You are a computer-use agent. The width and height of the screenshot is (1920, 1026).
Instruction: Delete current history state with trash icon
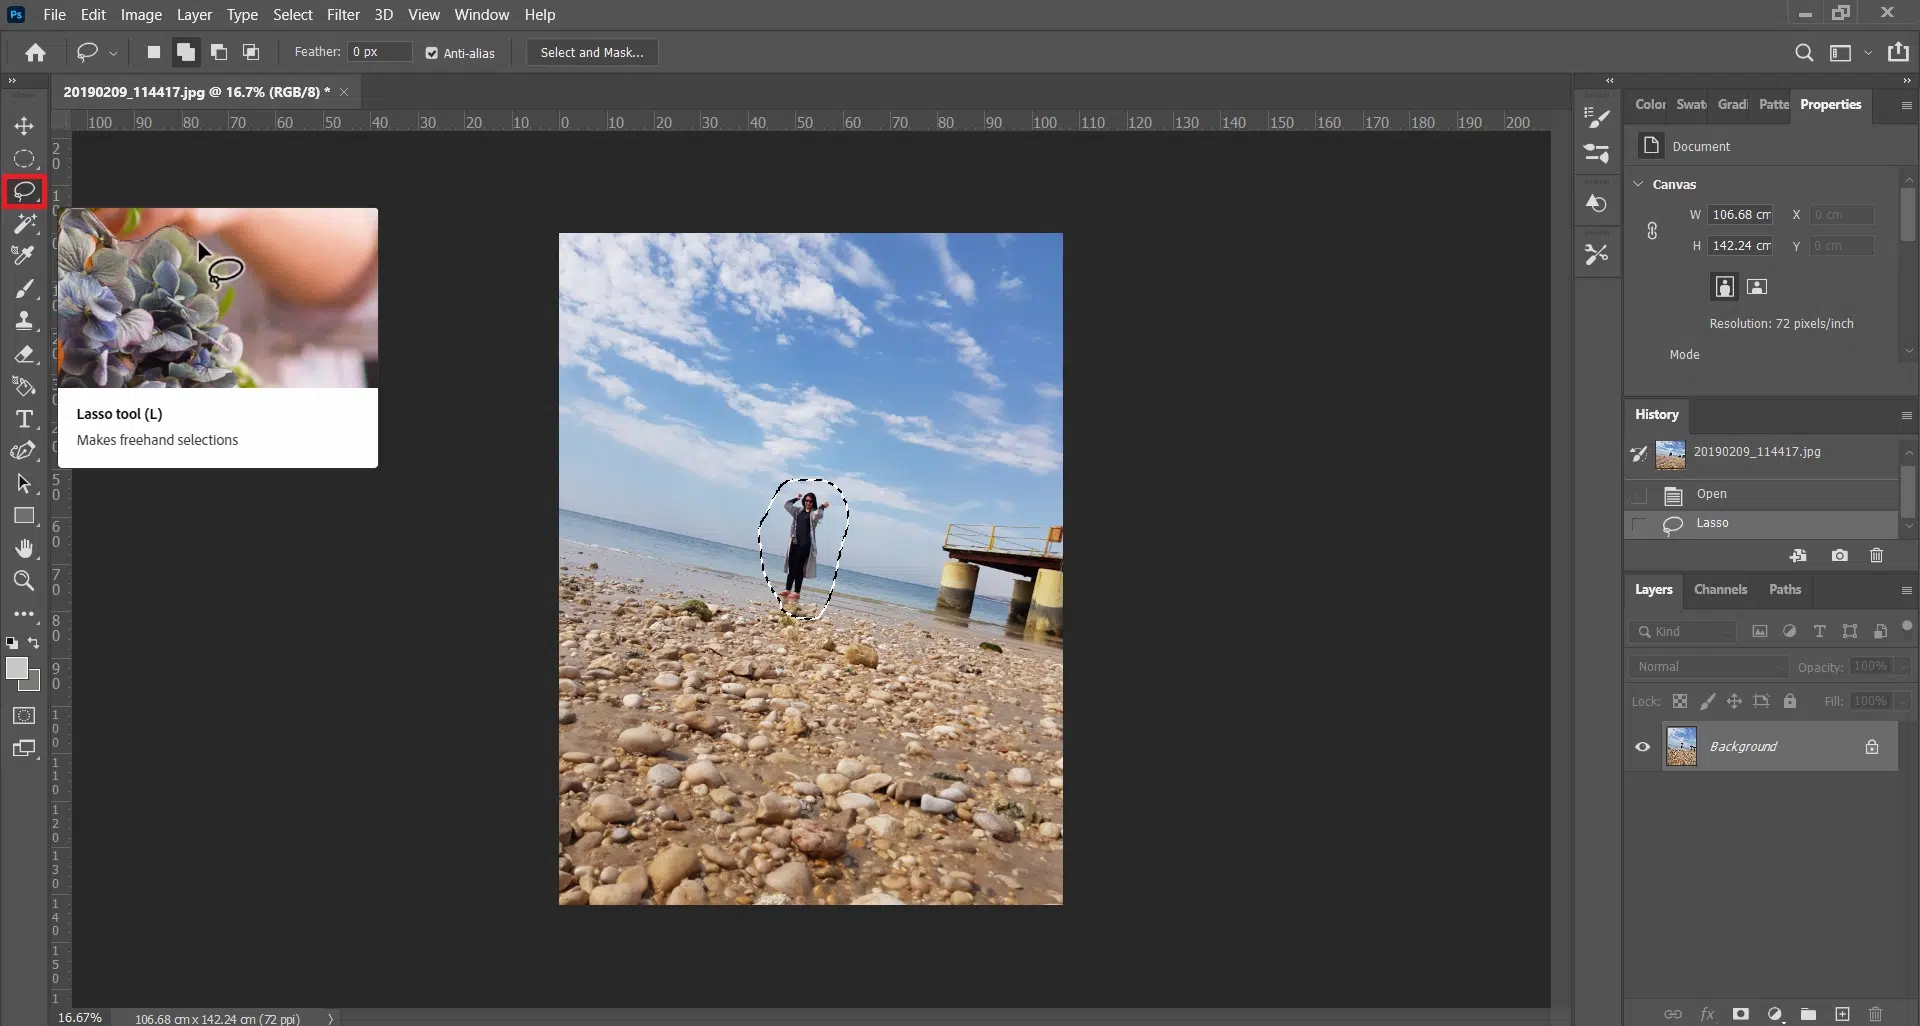tap(1876, 556)
